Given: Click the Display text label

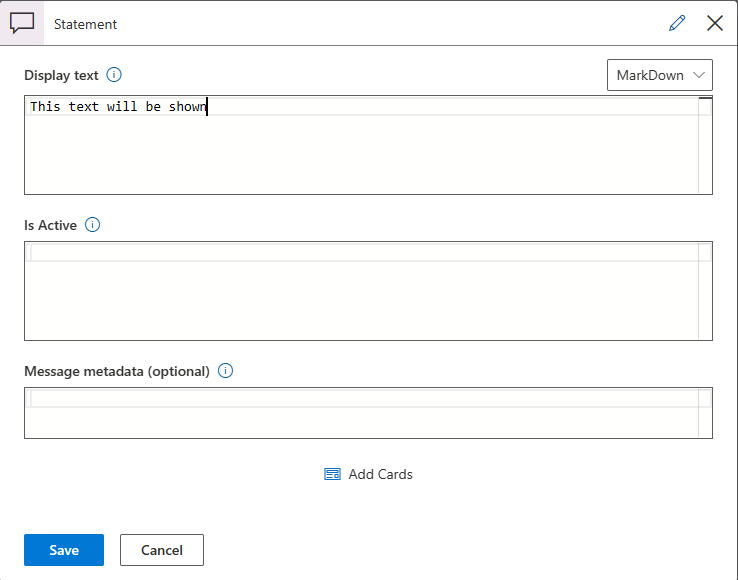Looking at the screenshot, I should point(61,75).
